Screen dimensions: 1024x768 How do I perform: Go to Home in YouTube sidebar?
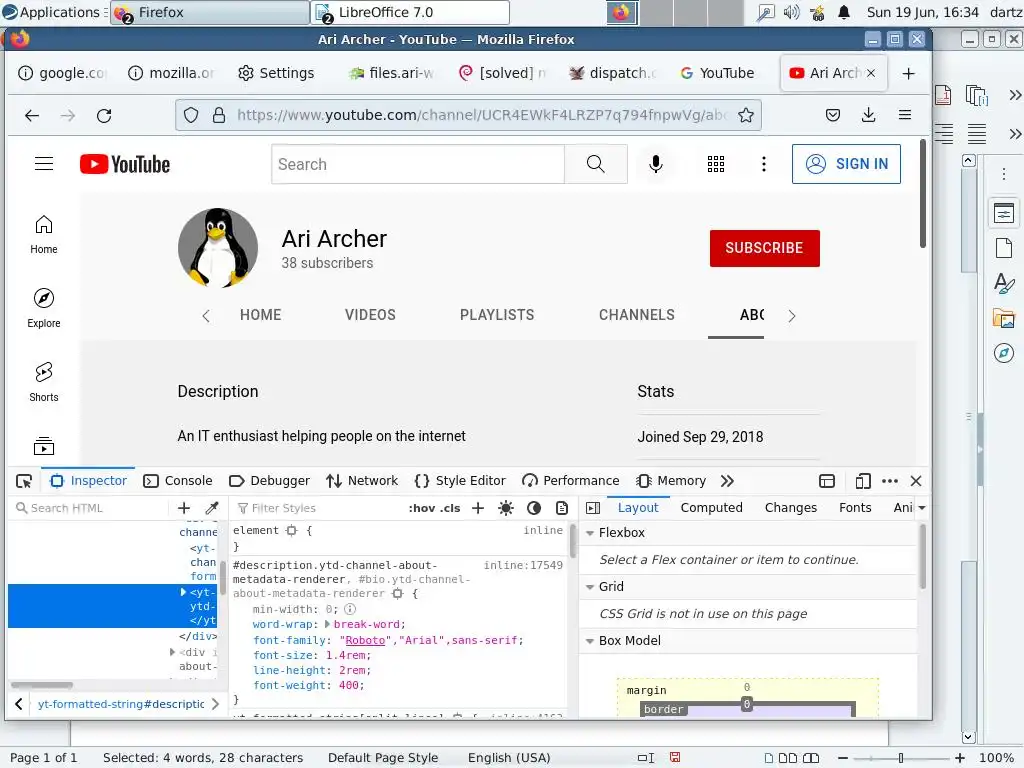[x=44, y=235]
